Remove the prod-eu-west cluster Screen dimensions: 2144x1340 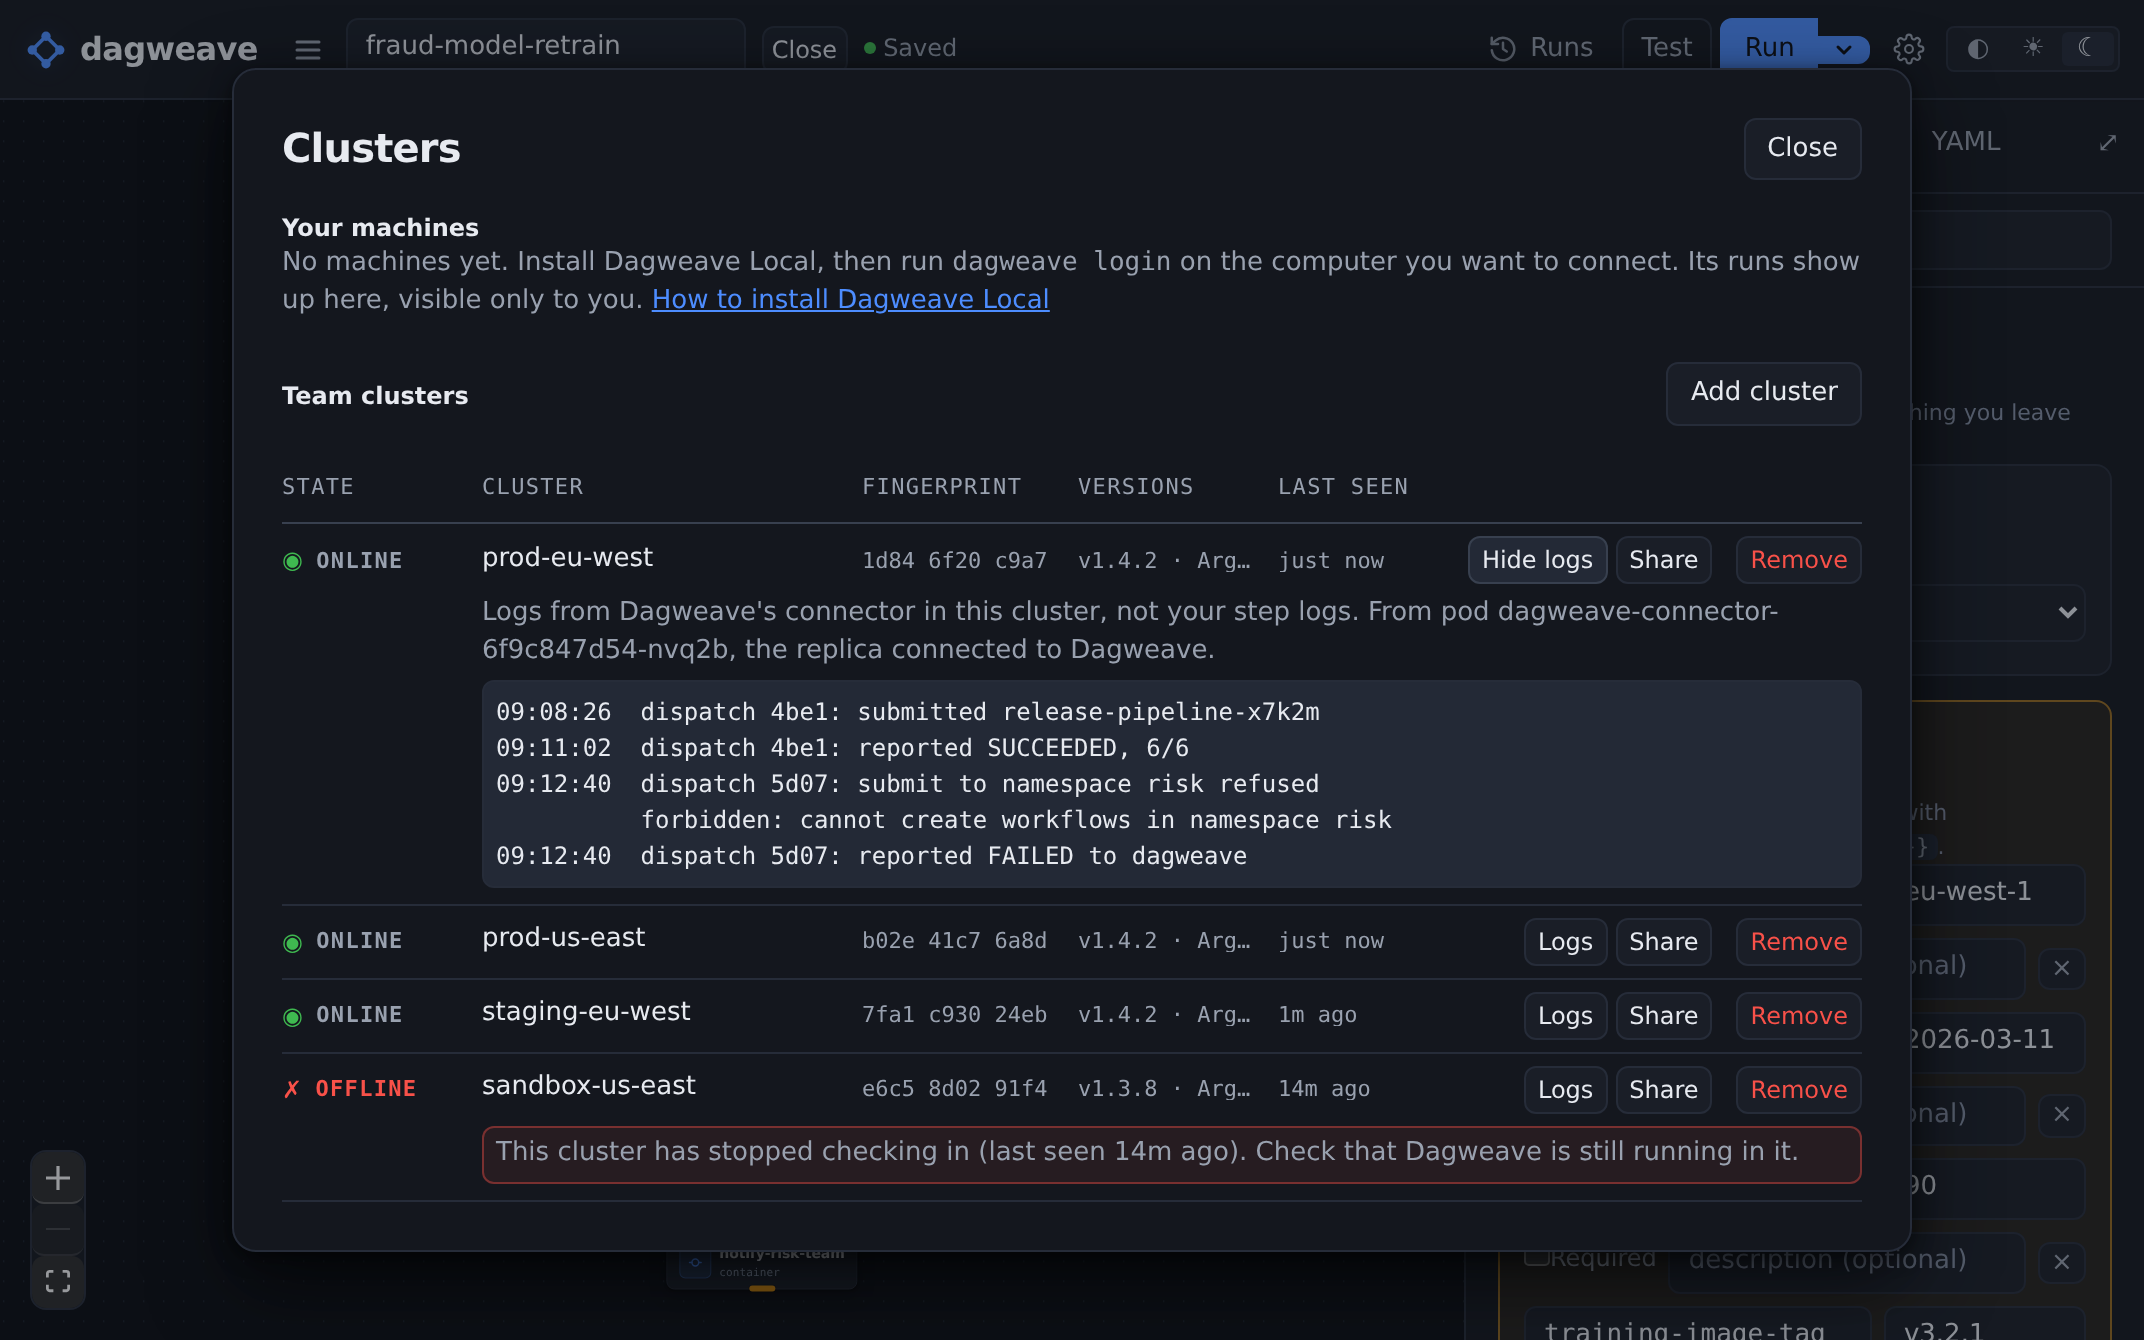[x=1798, y=560]
